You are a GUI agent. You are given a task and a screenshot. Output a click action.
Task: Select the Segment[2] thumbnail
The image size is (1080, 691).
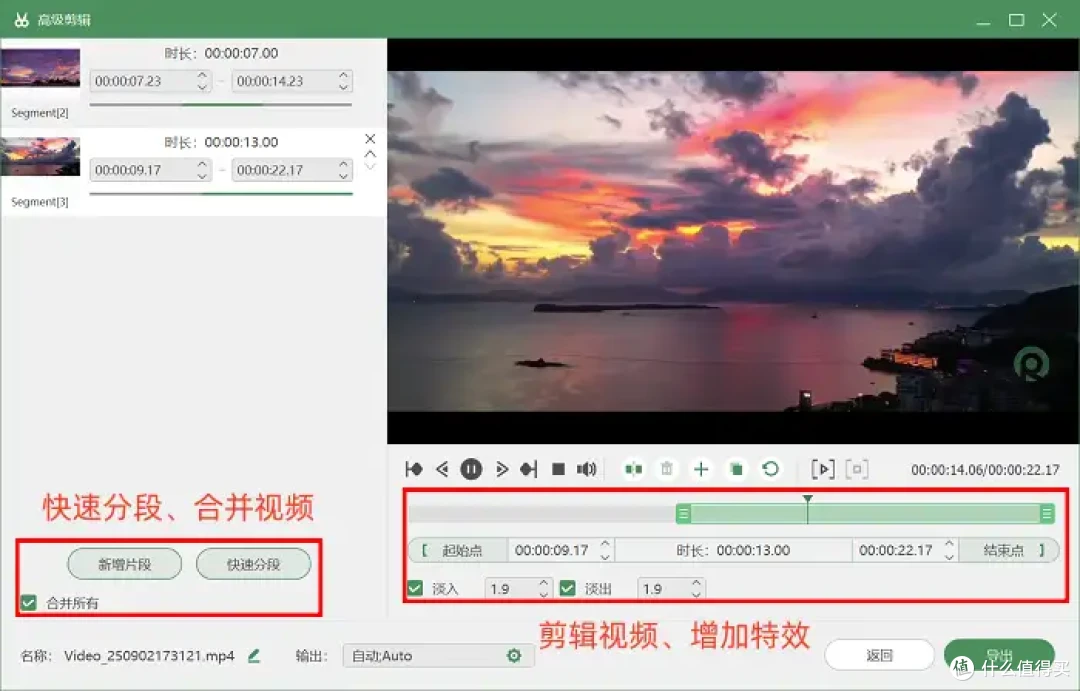[41, 67]
